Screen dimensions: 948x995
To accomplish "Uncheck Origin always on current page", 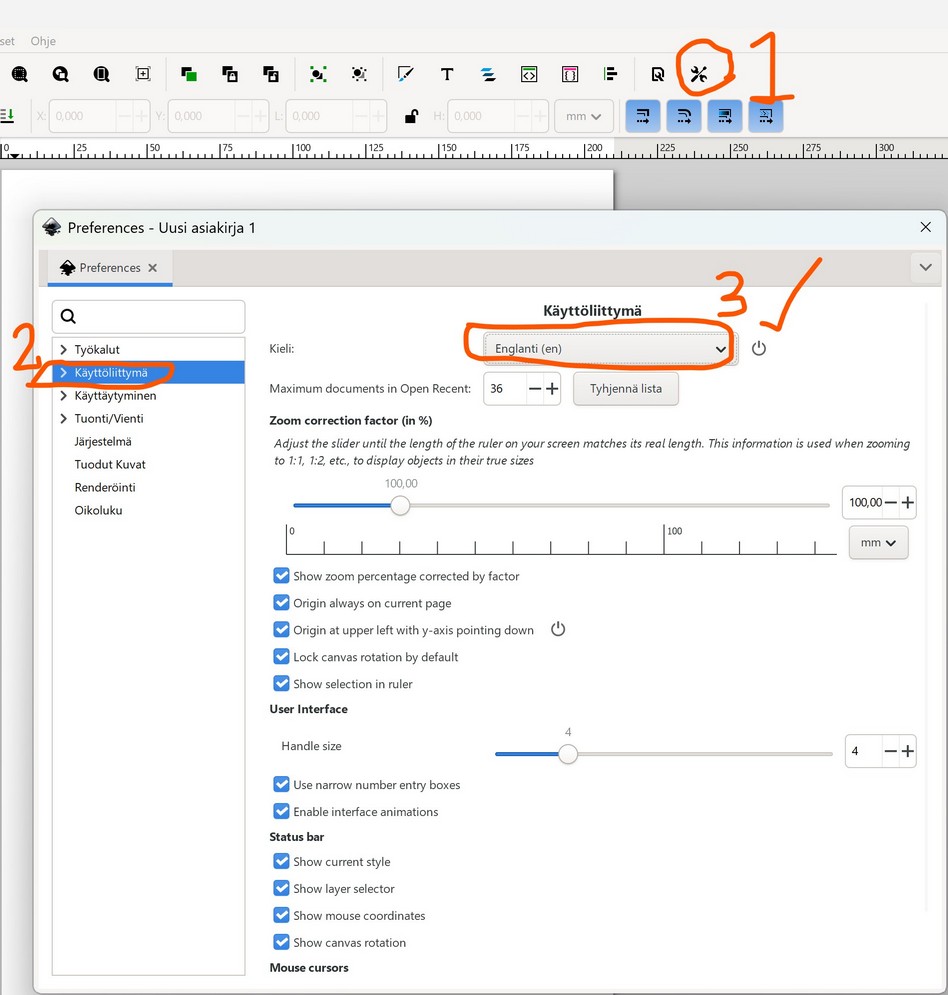I will [281, 602].
